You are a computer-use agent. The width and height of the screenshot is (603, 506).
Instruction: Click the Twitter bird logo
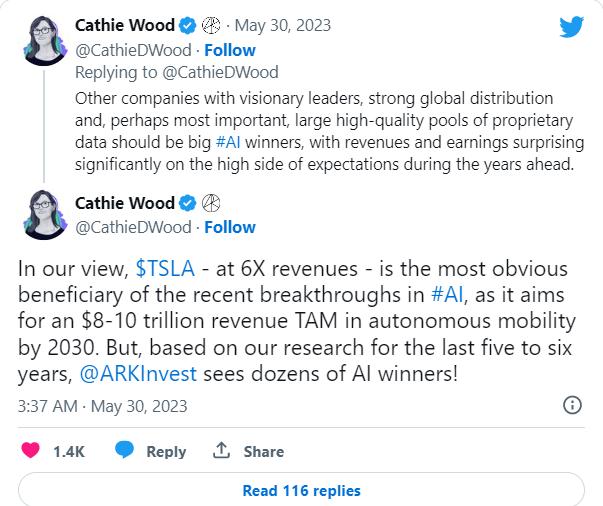pyautogui.click(x=571, y=27)
